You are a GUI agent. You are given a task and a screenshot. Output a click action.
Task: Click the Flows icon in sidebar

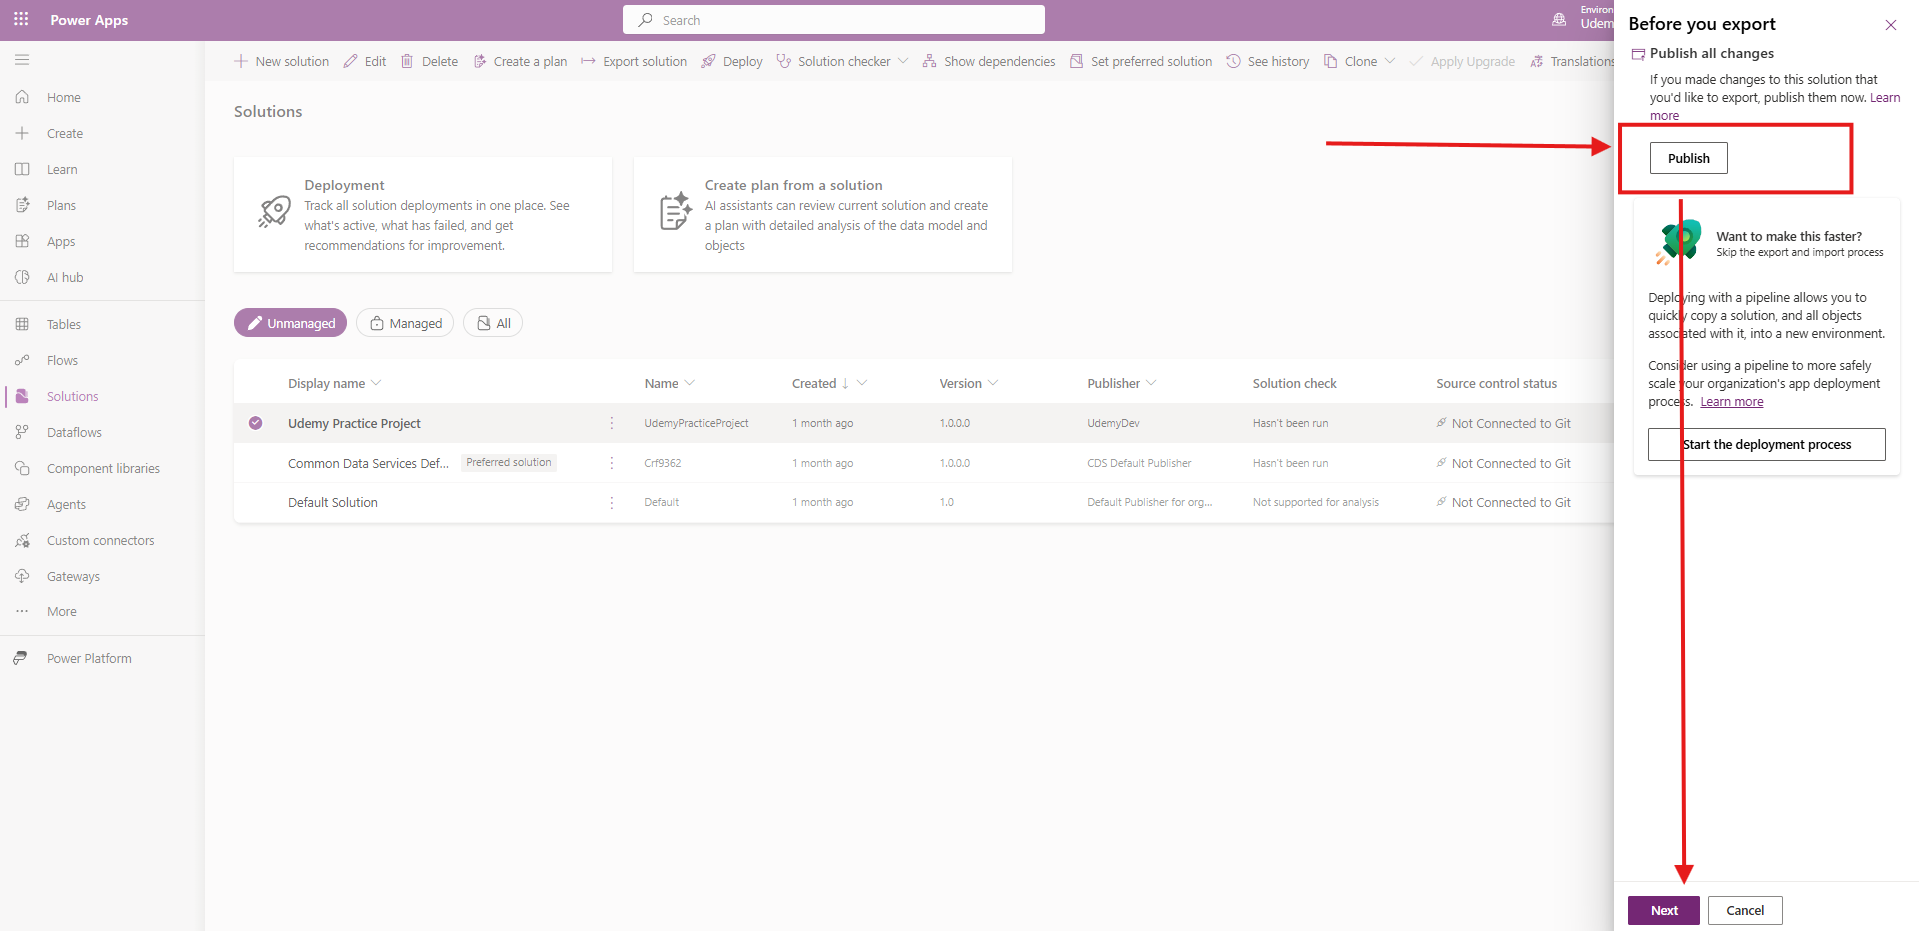point(22,360)
